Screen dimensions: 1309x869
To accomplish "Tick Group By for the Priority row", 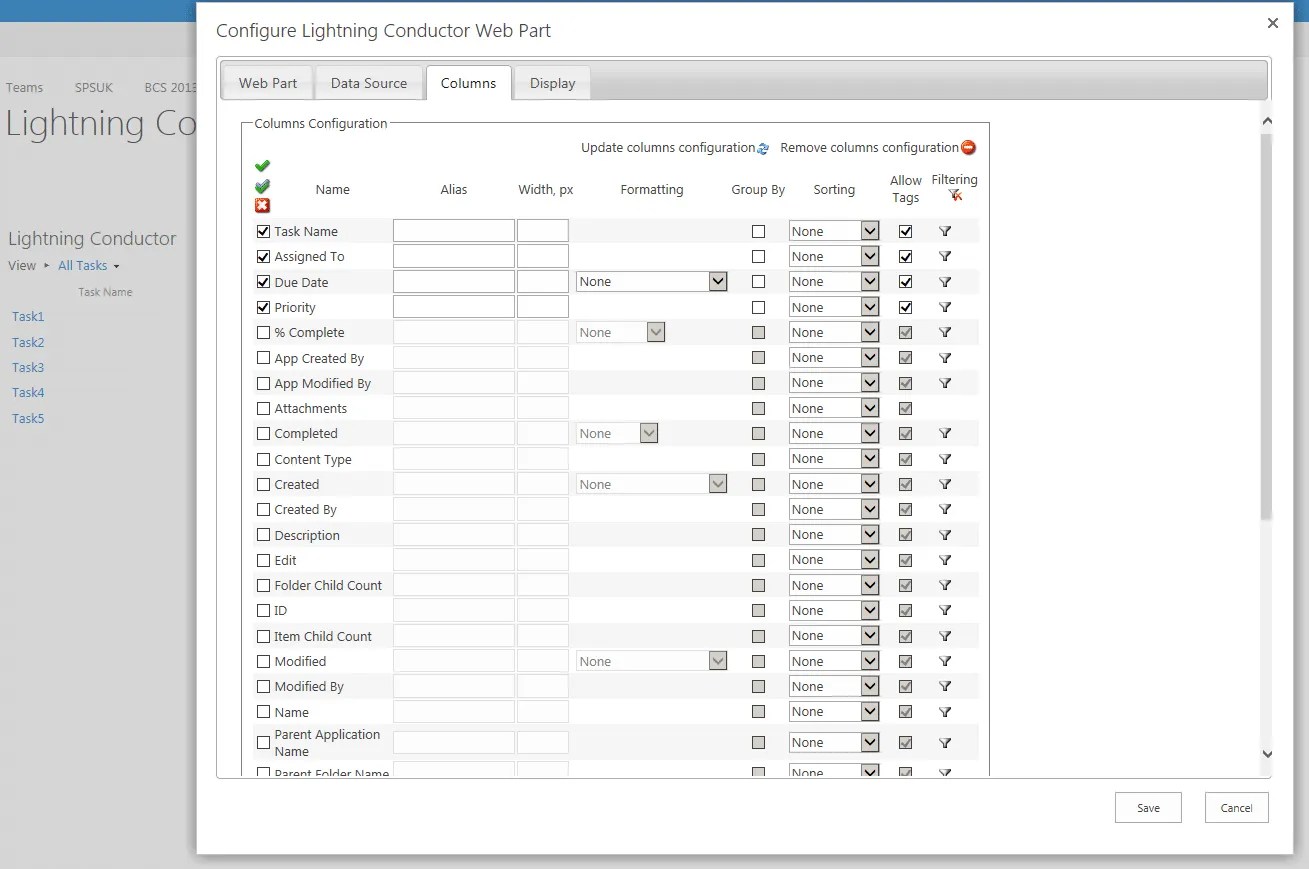I will pos(758,307).
